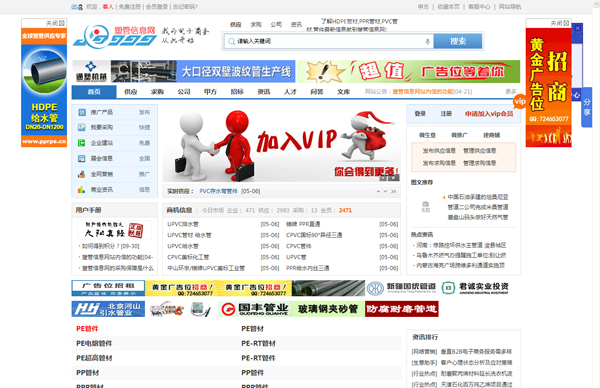Click the 会员登录 link in top bar

[x=157, y=7]
